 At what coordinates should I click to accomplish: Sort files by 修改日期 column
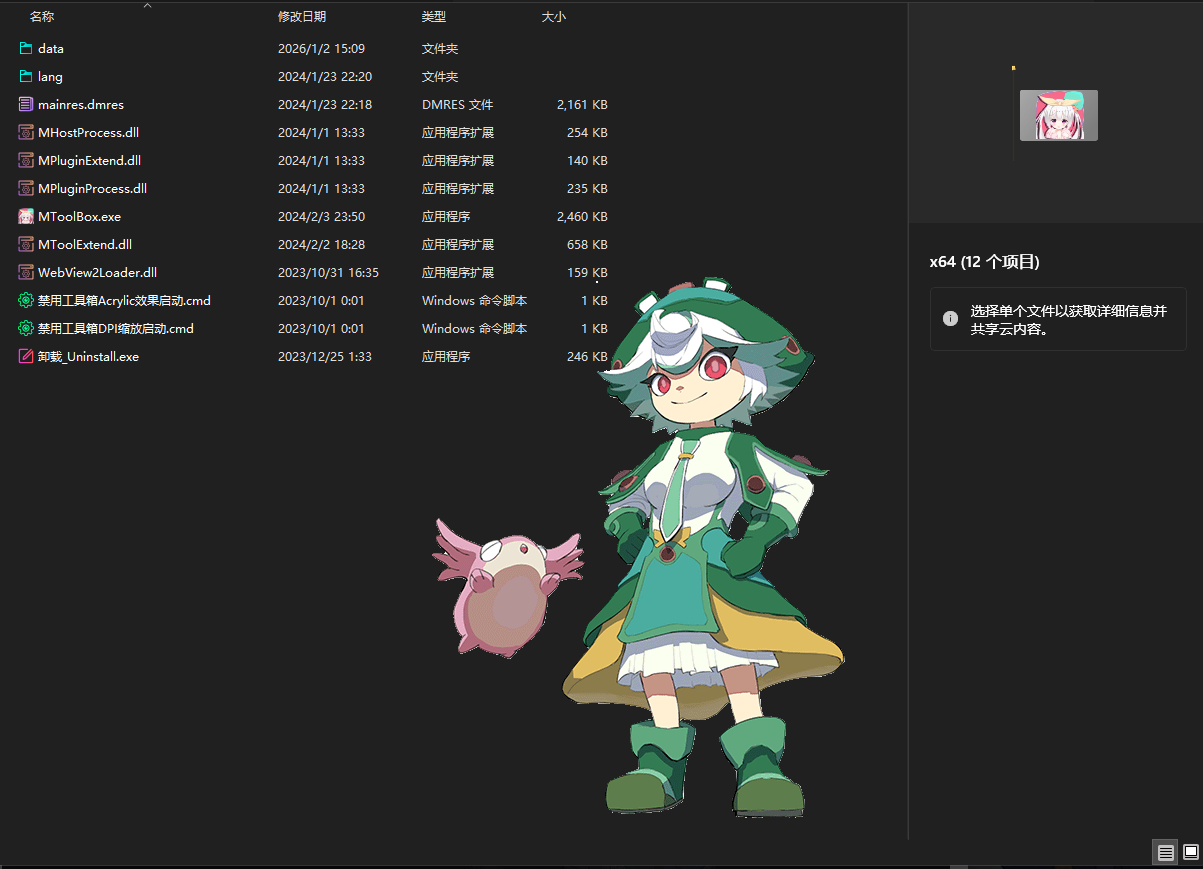(301, 17)
